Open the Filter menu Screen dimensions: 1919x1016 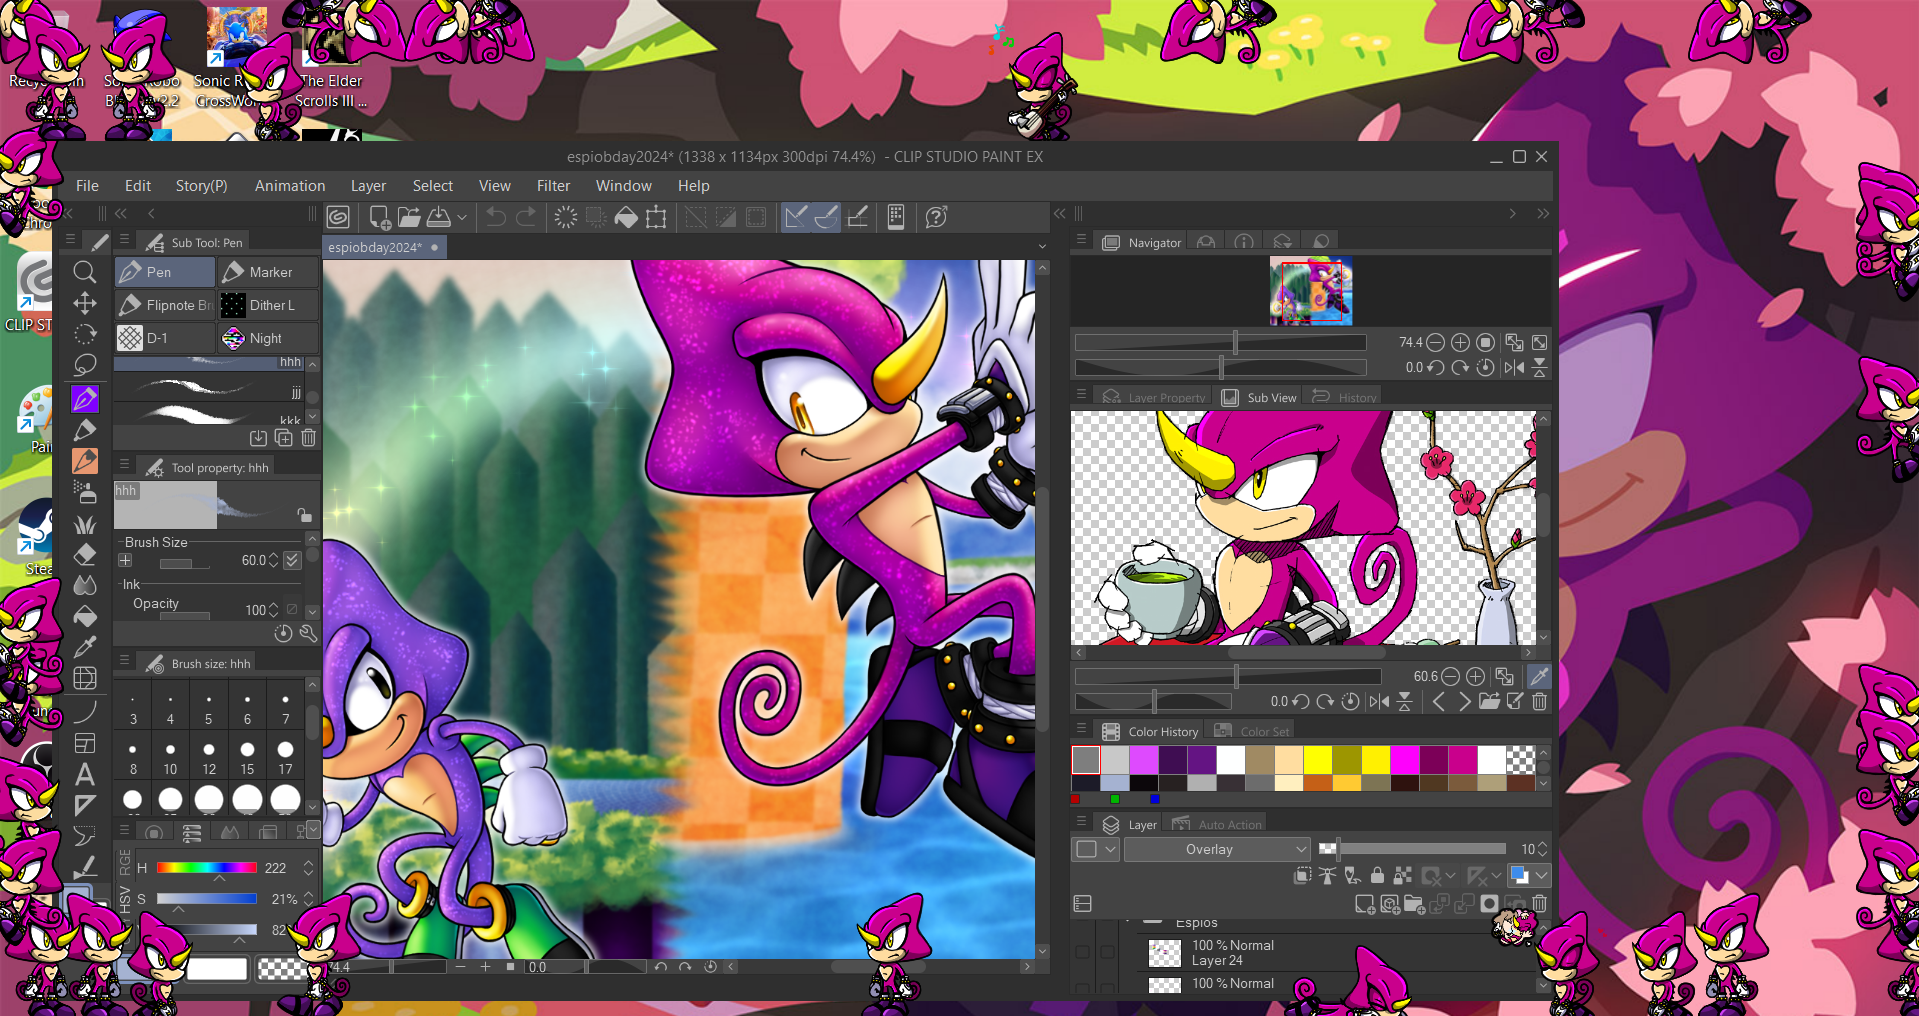tap(553, 186)
